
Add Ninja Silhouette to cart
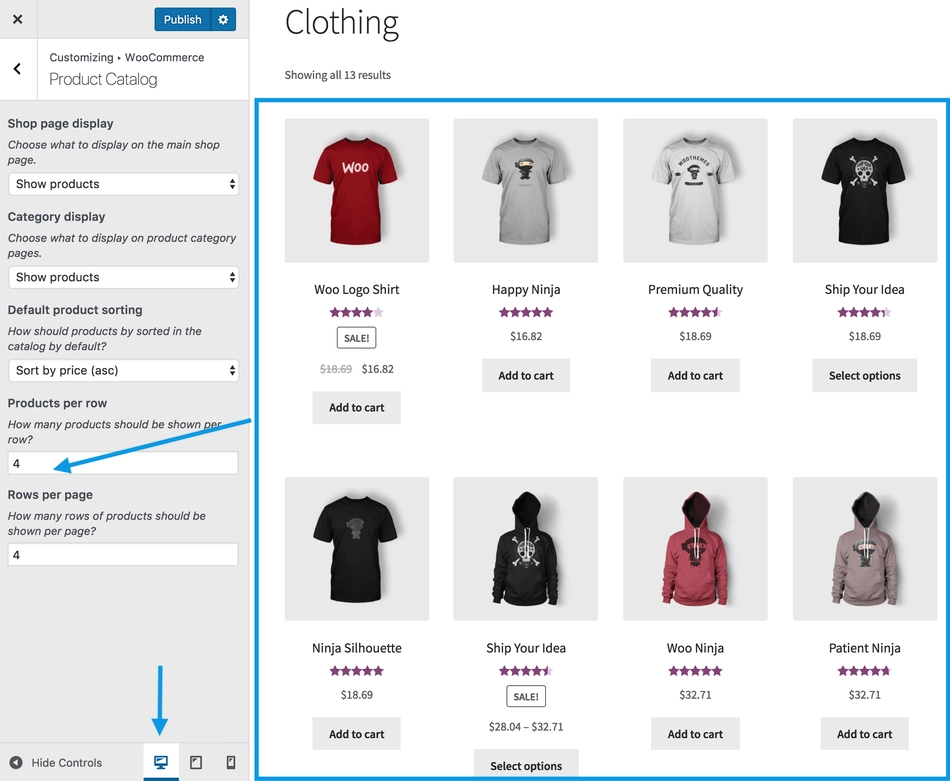[356, 734]
